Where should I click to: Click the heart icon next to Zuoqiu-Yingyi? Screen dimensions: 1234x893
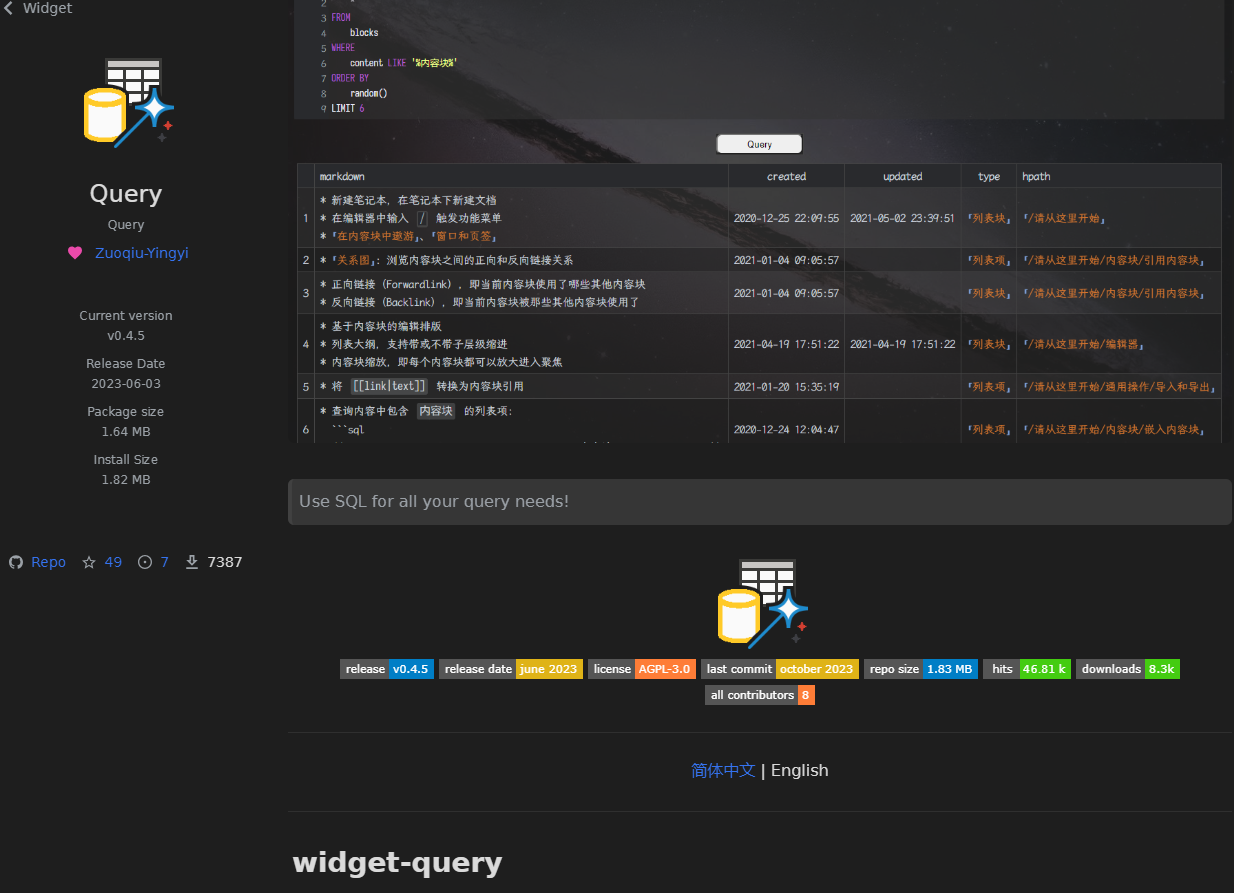[x=75, y=253]
